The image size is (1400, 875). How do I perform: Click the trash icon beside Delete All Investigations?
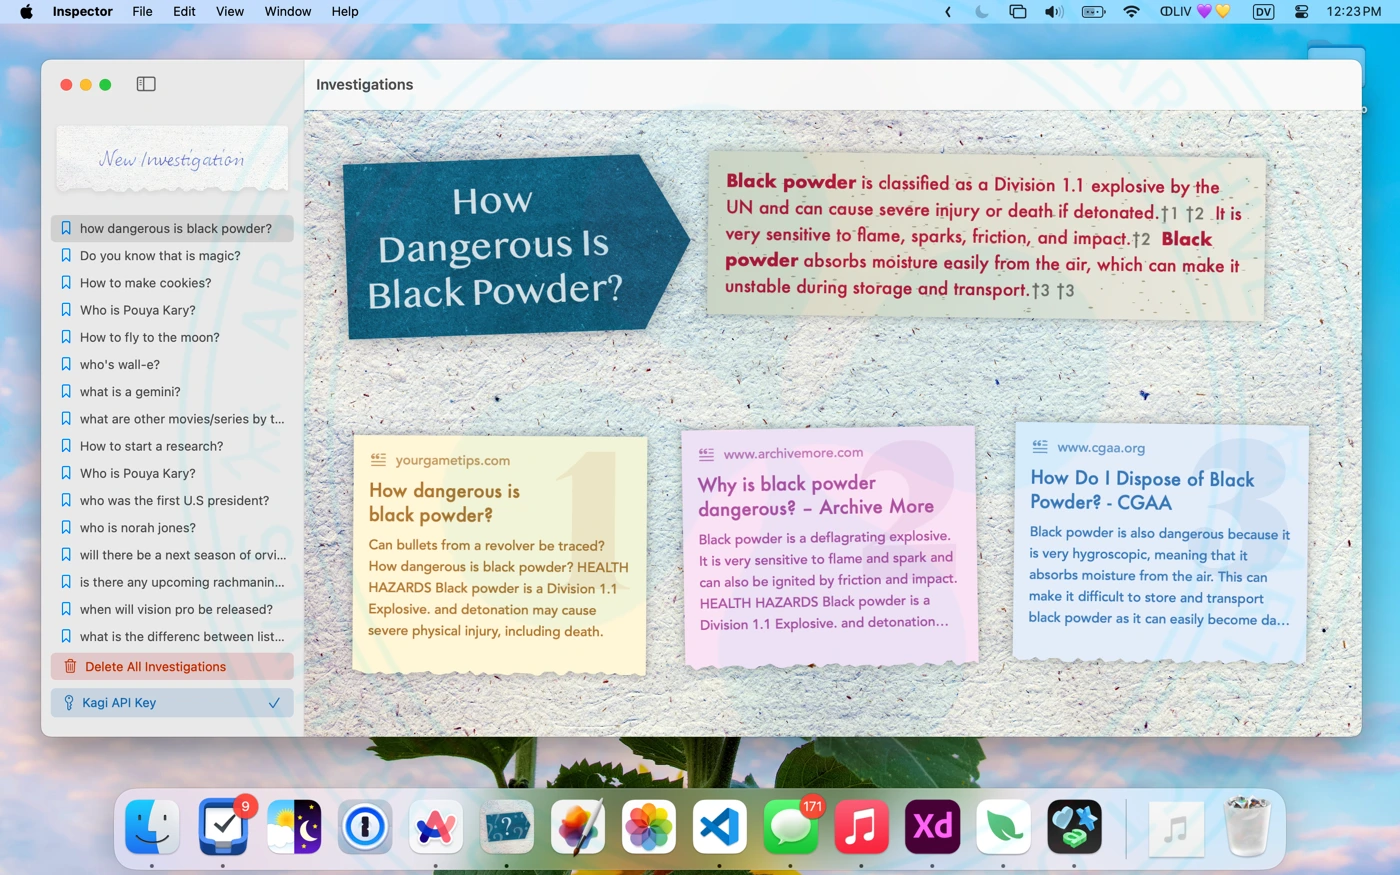click(70, 667)
